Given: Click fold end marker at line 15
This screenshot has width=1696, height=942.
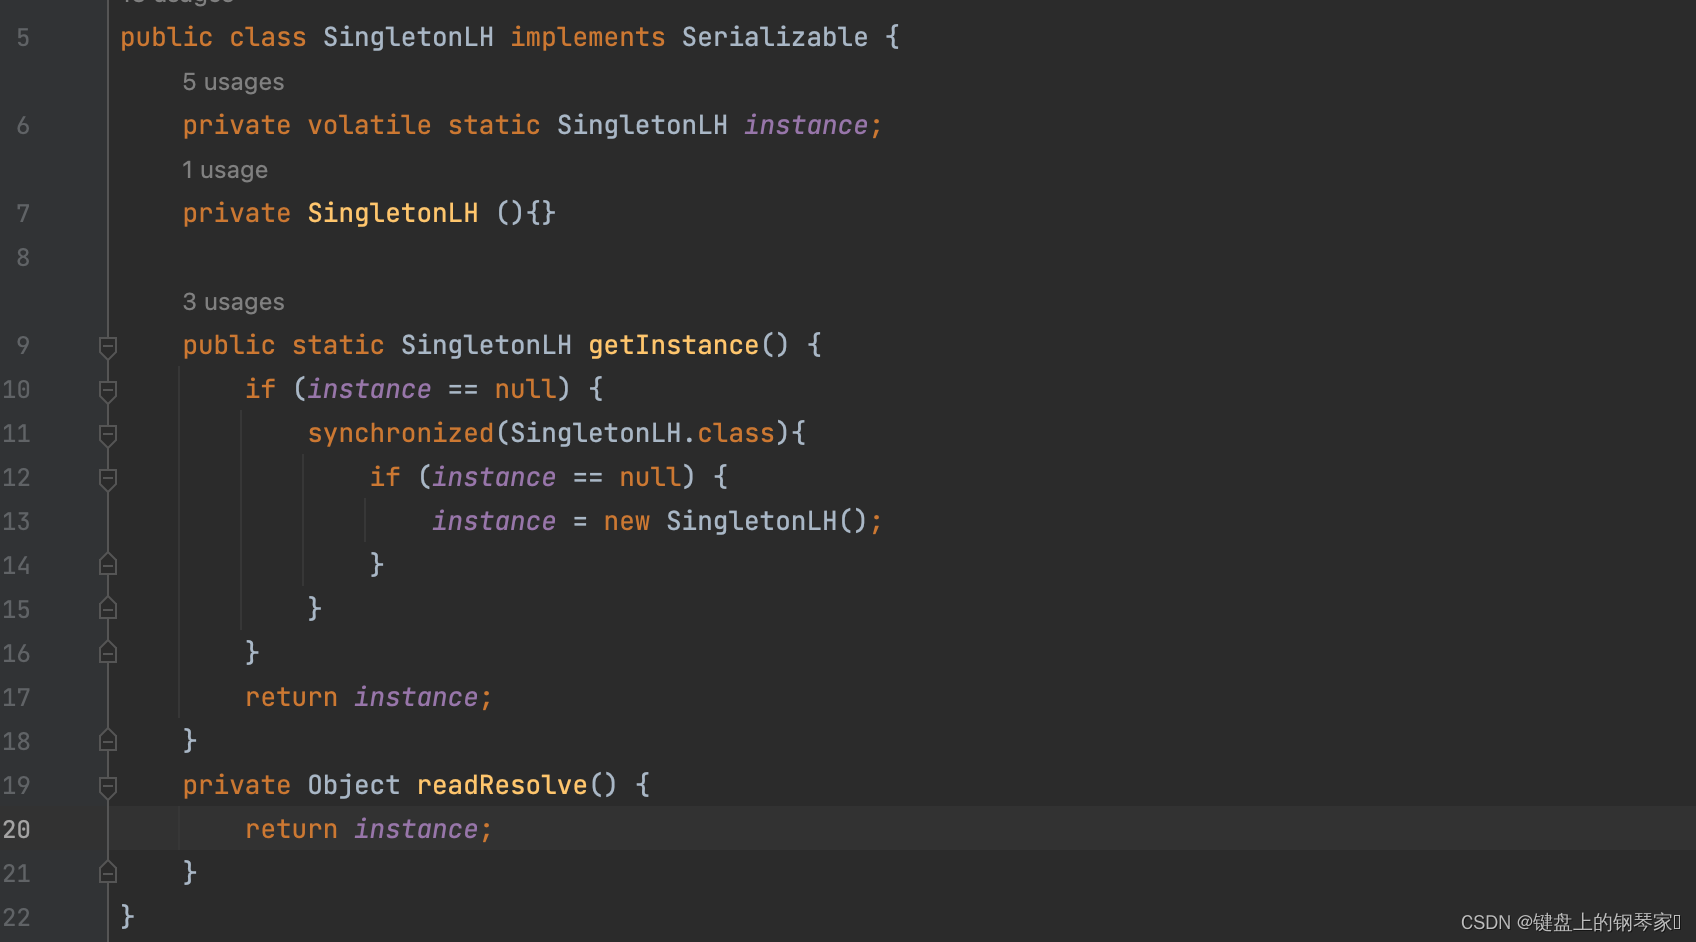Looking at the screenshot, I should pos(108,609).
